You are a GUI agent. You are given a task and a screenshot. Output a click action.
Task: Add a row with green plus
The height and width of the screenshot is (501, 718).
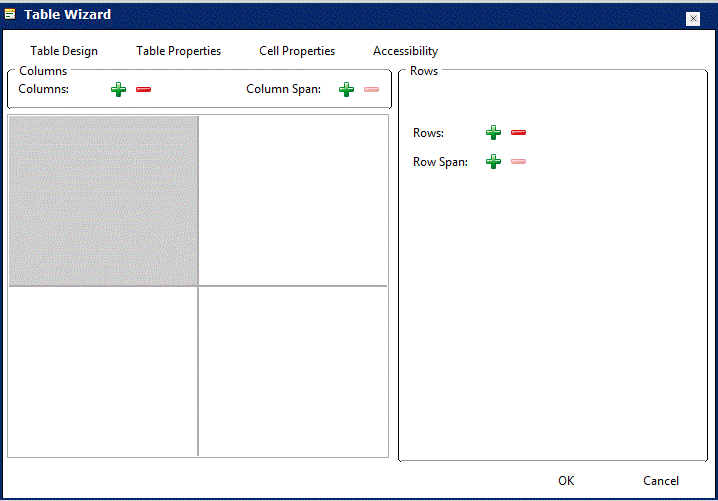coord(493,133)
